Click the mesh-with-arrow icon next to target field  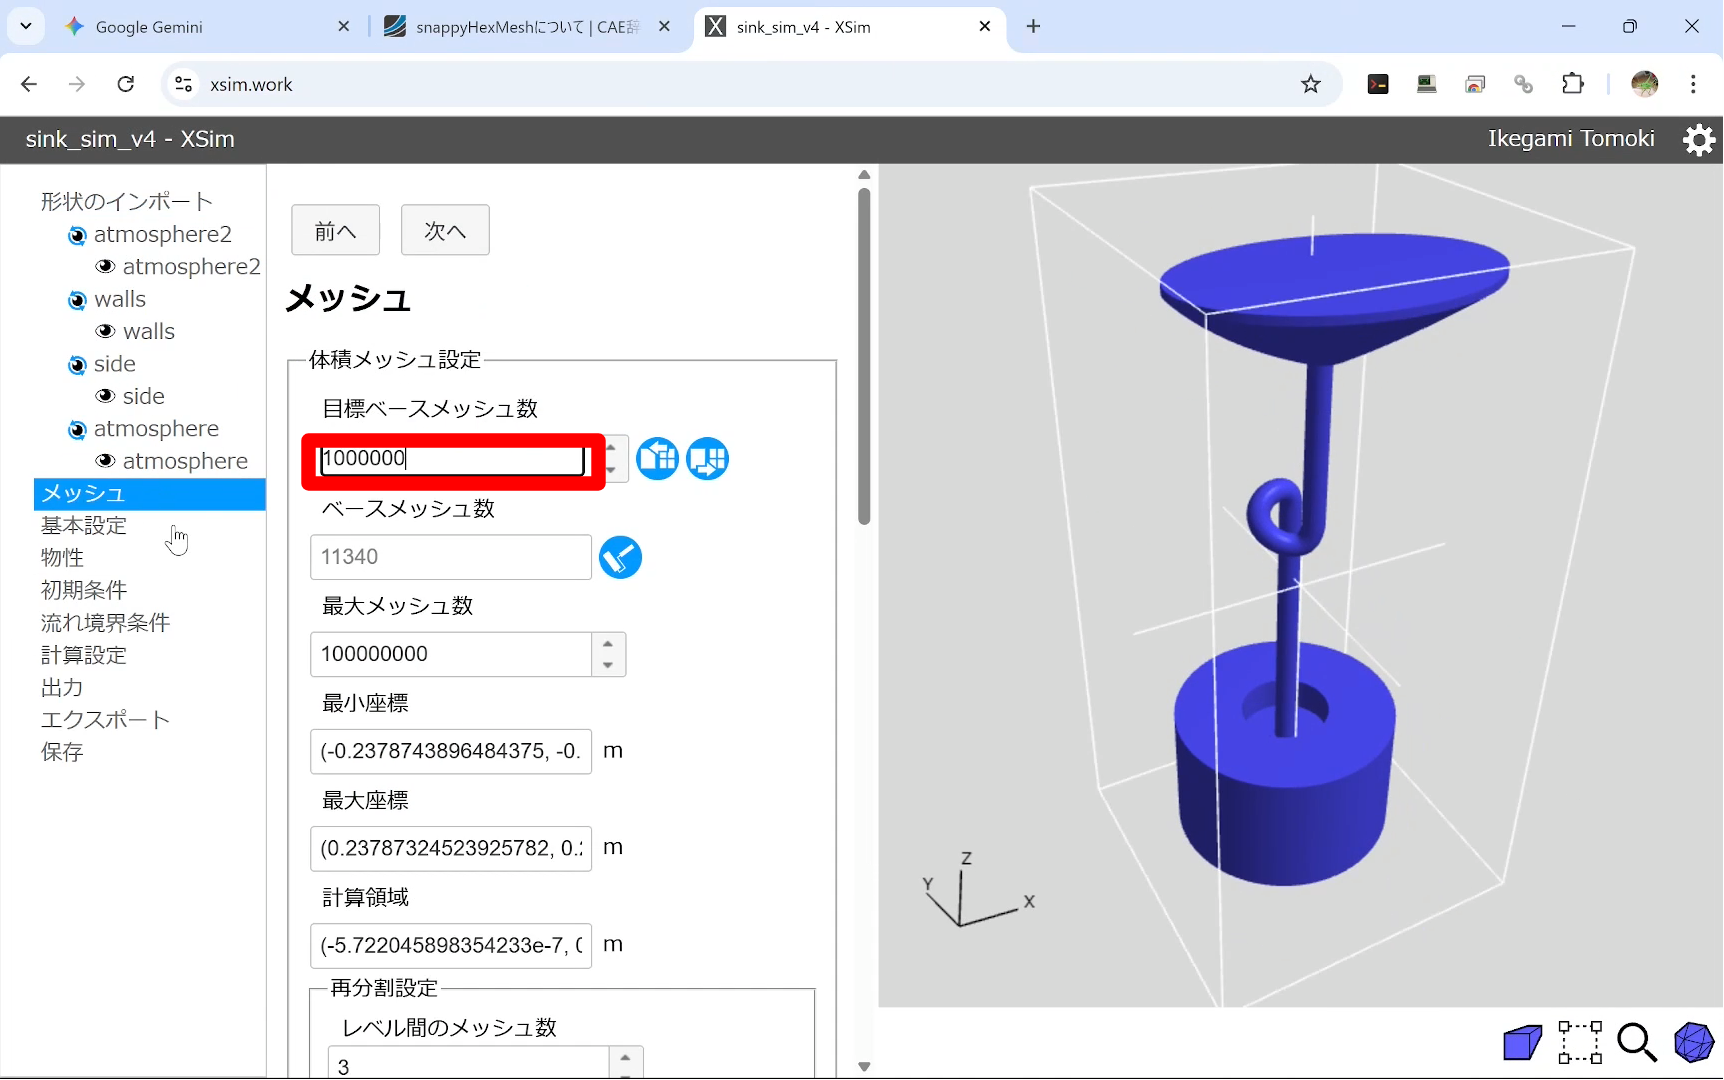coord(707,459)
